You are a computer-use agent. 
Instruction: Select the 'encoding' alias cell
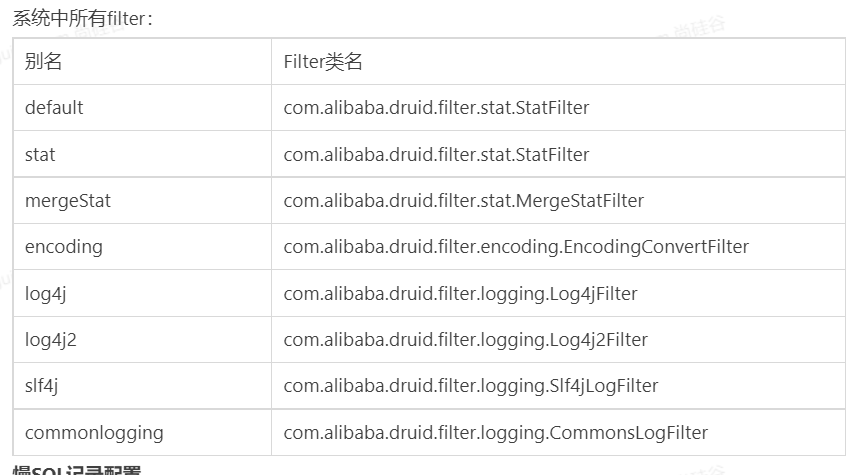click(142, 247)
